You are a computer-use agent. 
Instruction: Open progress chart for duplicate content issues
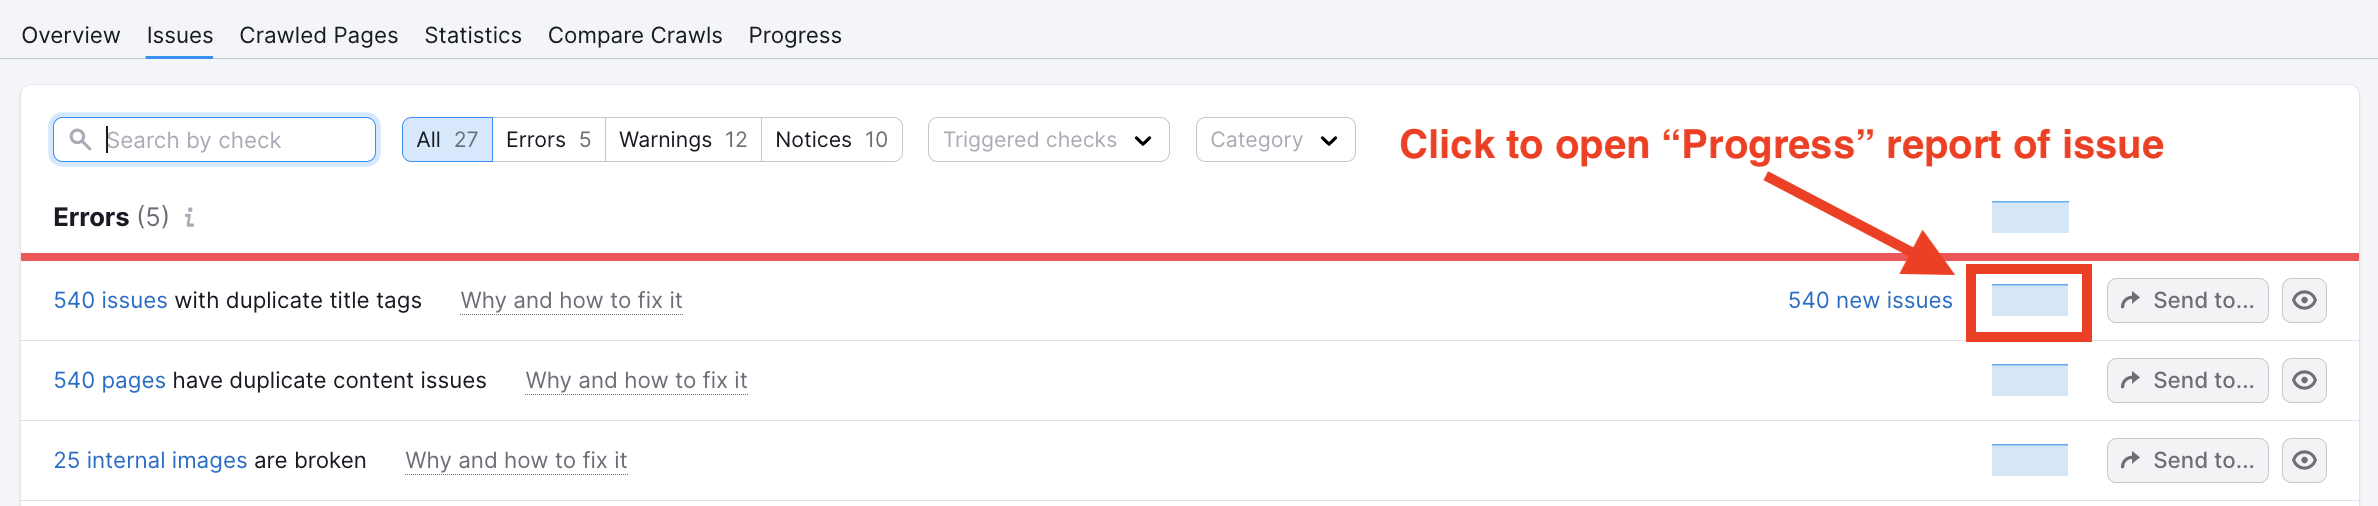2029,380
